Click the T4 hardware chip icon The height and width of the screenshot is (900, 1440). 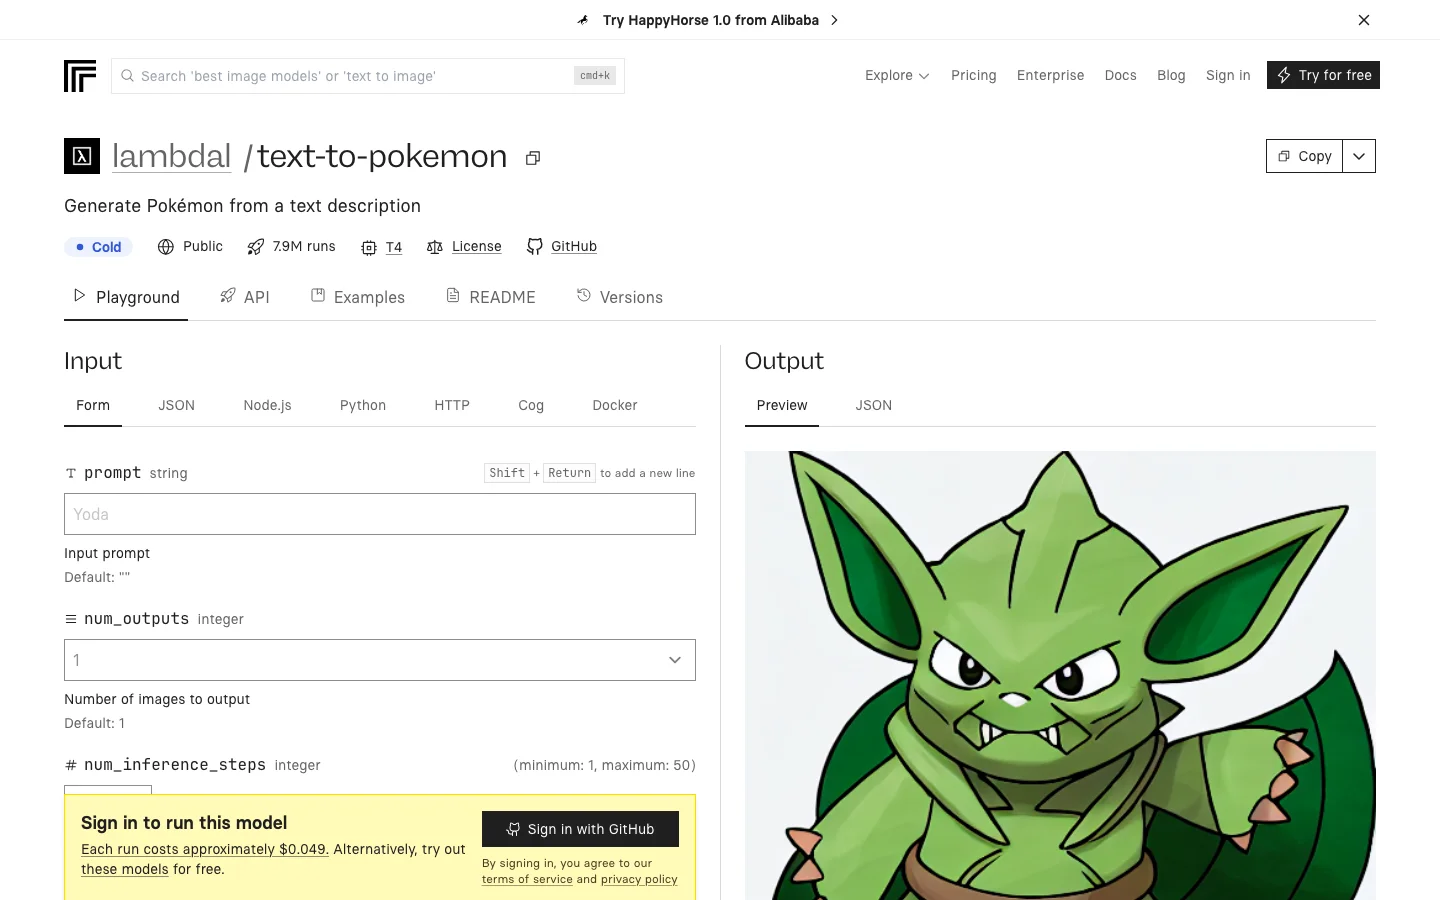tap(369, 248)
